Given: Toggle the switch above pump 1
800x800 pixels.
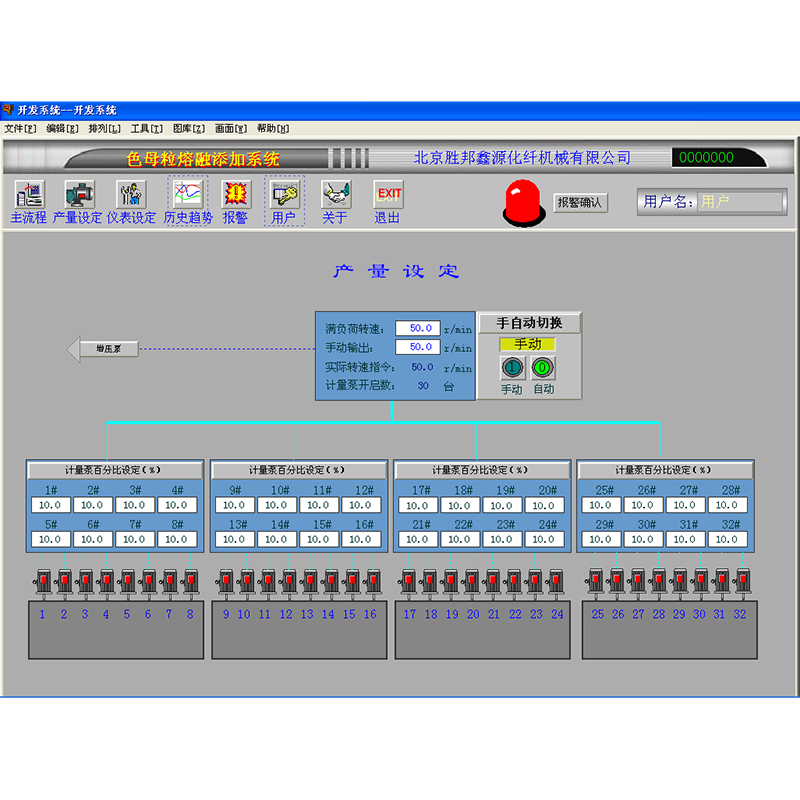Looking at the screenshot, I should pos(42,580).
